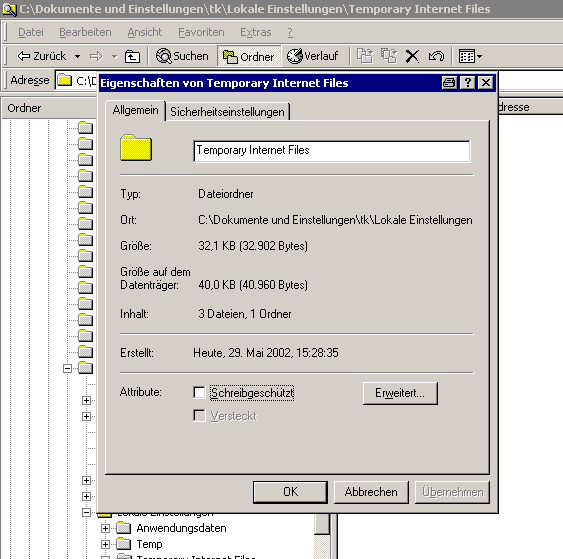This screenshot has height=559, width=563.
Task: Click the large folder icon in dialog
Action: pyautogui.click(x=136, y=148)
